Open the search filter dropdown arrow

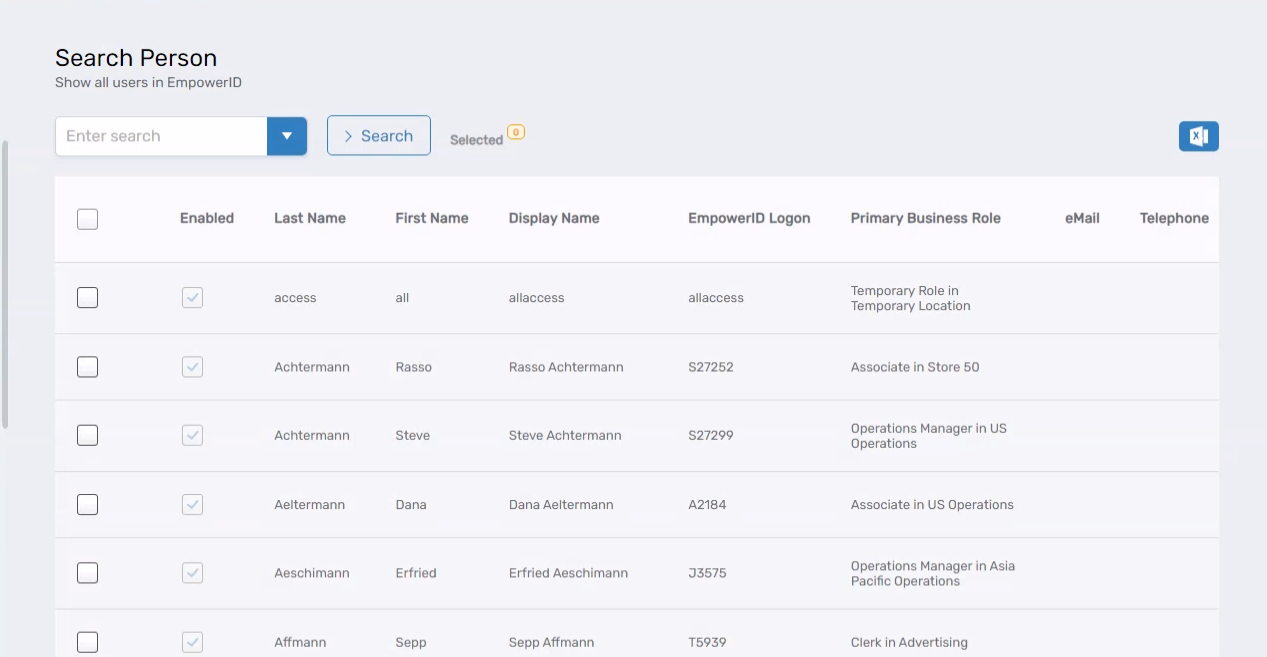[x=287, y=136]
